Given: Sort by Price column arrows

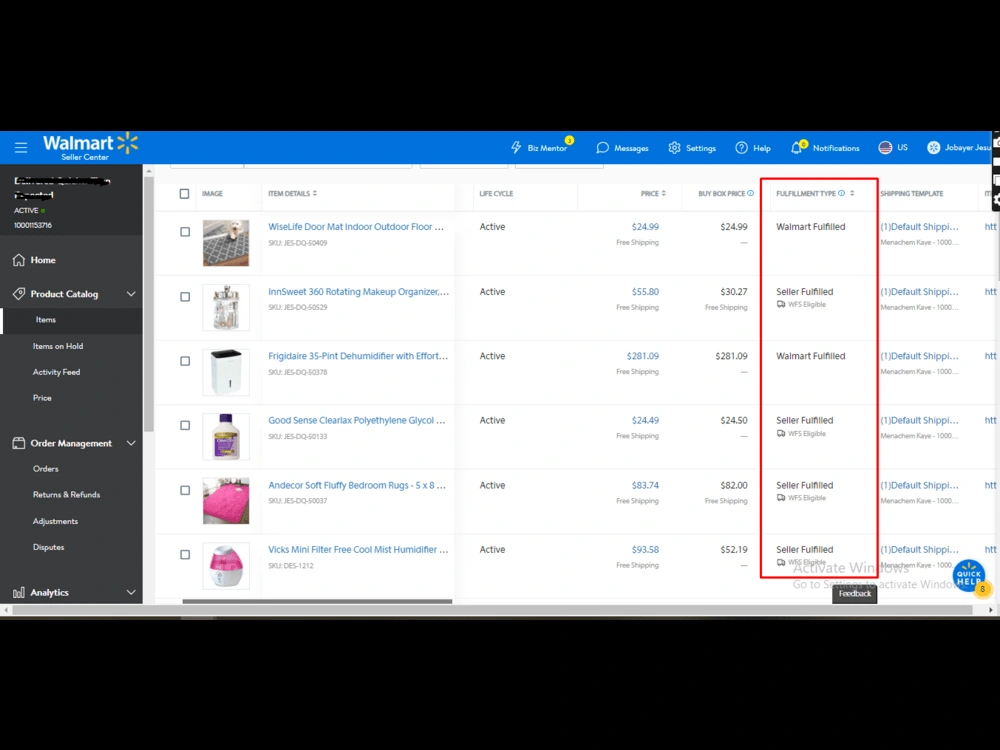Looking at the screenshot, I should (664, 193).
